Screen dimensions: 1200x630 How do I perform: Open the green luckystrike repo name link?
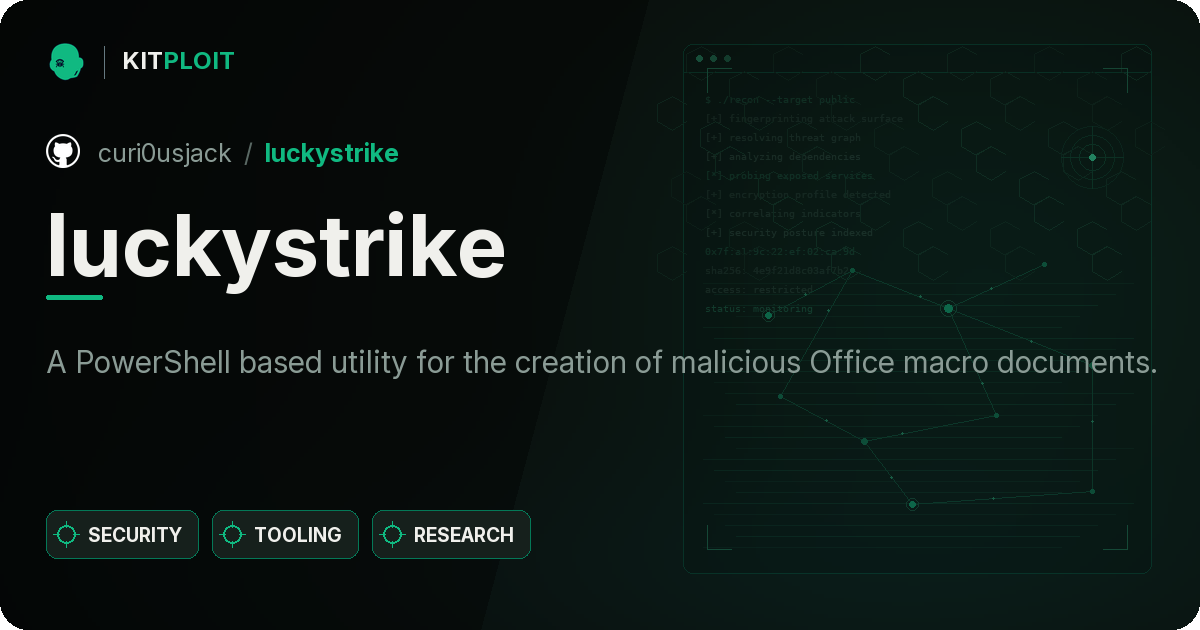[331, 153]
